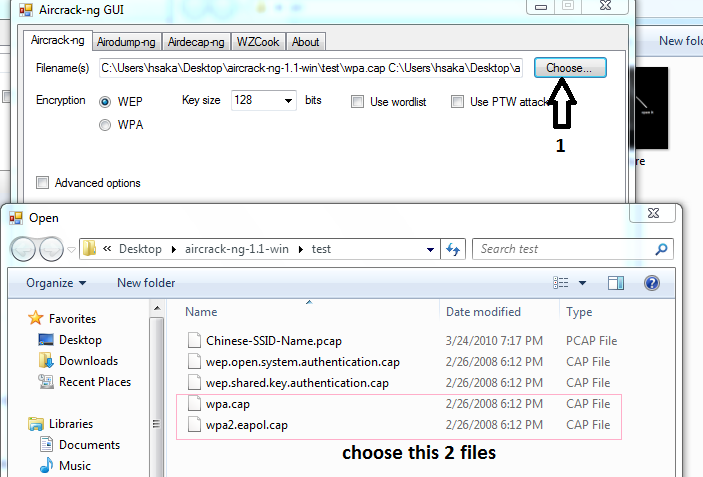Screen dimensions: 703x477
Task: Open help with the question mark icon
Action: coord(651,283)
